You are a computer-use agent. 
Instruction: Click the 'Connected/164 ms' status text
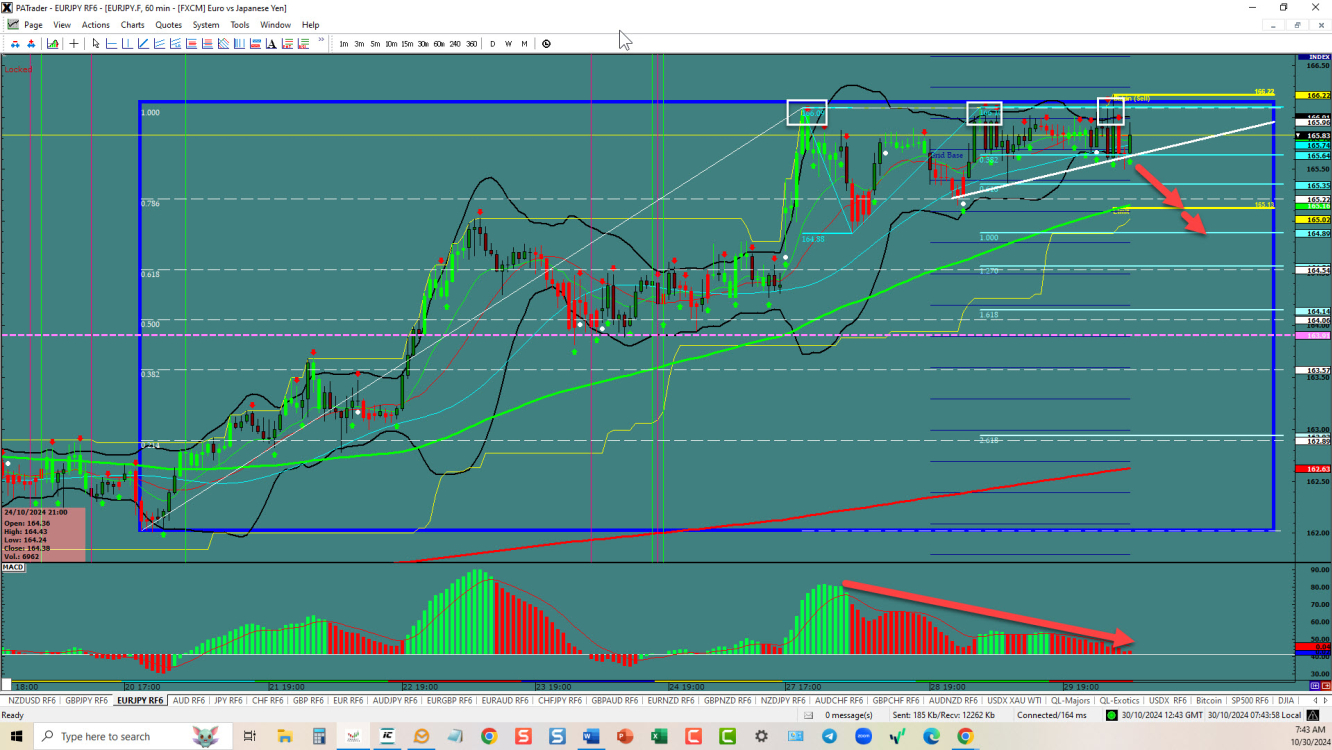1052,715
